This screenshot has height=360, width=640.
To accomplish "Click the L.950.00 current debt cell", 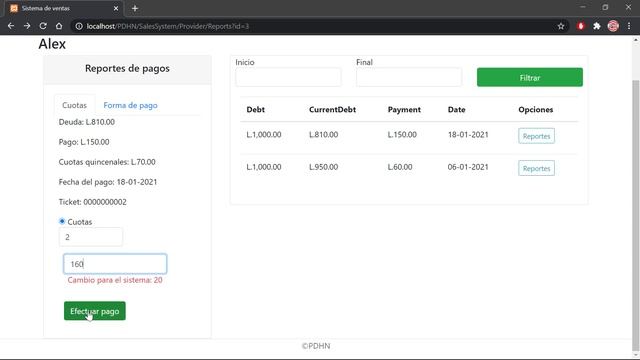I will (323, 167).
